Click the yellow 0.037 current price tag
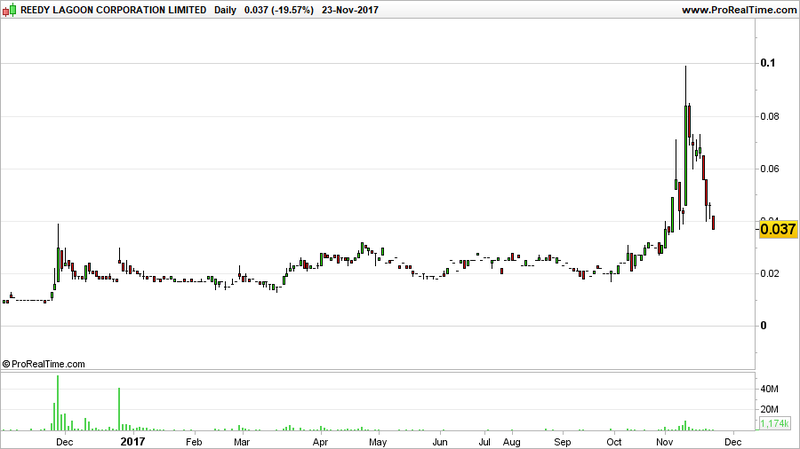Viewport: 800px width, 449px height. tap(778, 229)
